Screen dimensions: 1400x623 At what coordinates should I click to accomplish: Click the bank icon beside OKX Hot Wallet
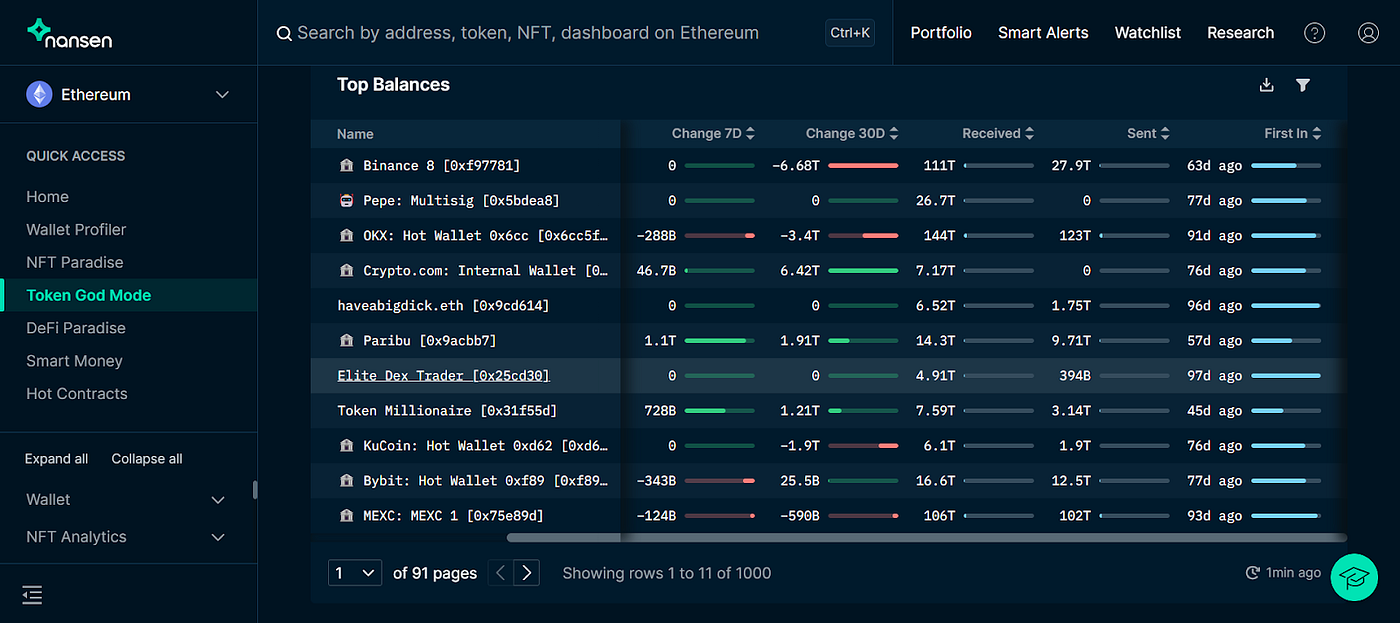click(x=346, y=235)
